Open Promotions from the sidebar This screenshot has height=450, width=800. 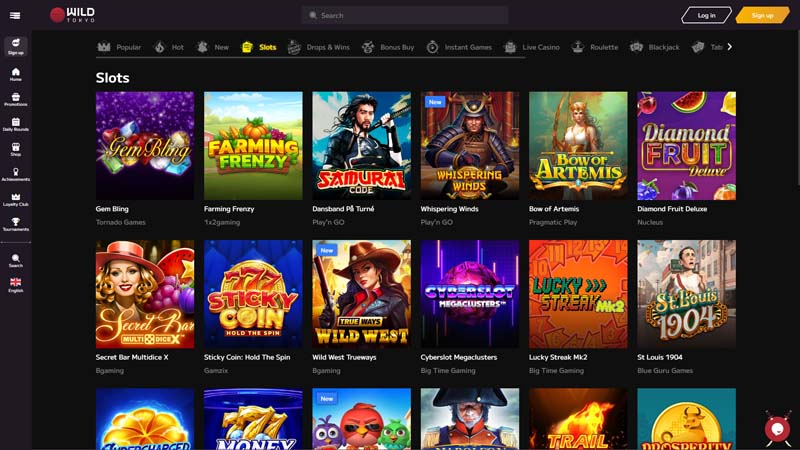pyautogui.click(x=15, y=98)
